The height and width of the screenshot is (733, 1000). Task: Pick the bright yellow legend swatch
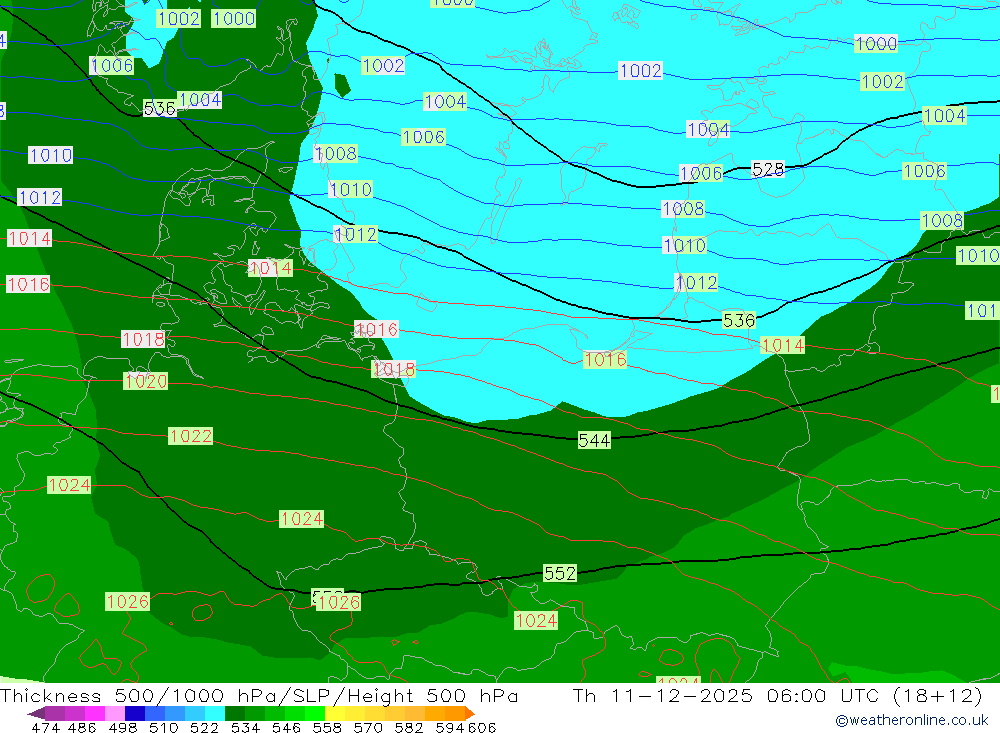(x=335, y=713)
